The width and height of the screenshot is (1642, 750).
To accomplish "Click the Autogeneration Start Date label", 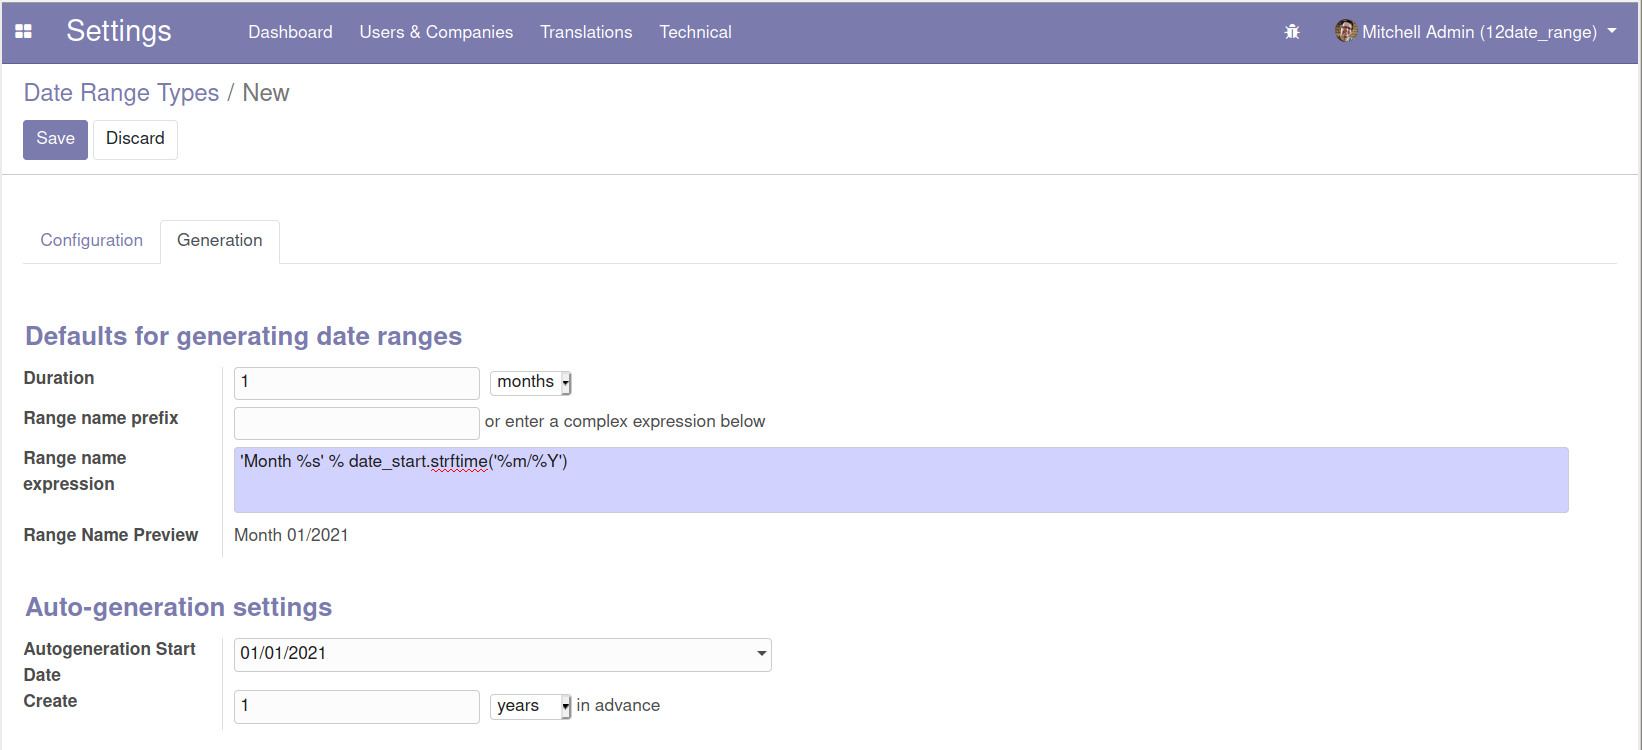I will pyautogui.click(x=110, y=662).
